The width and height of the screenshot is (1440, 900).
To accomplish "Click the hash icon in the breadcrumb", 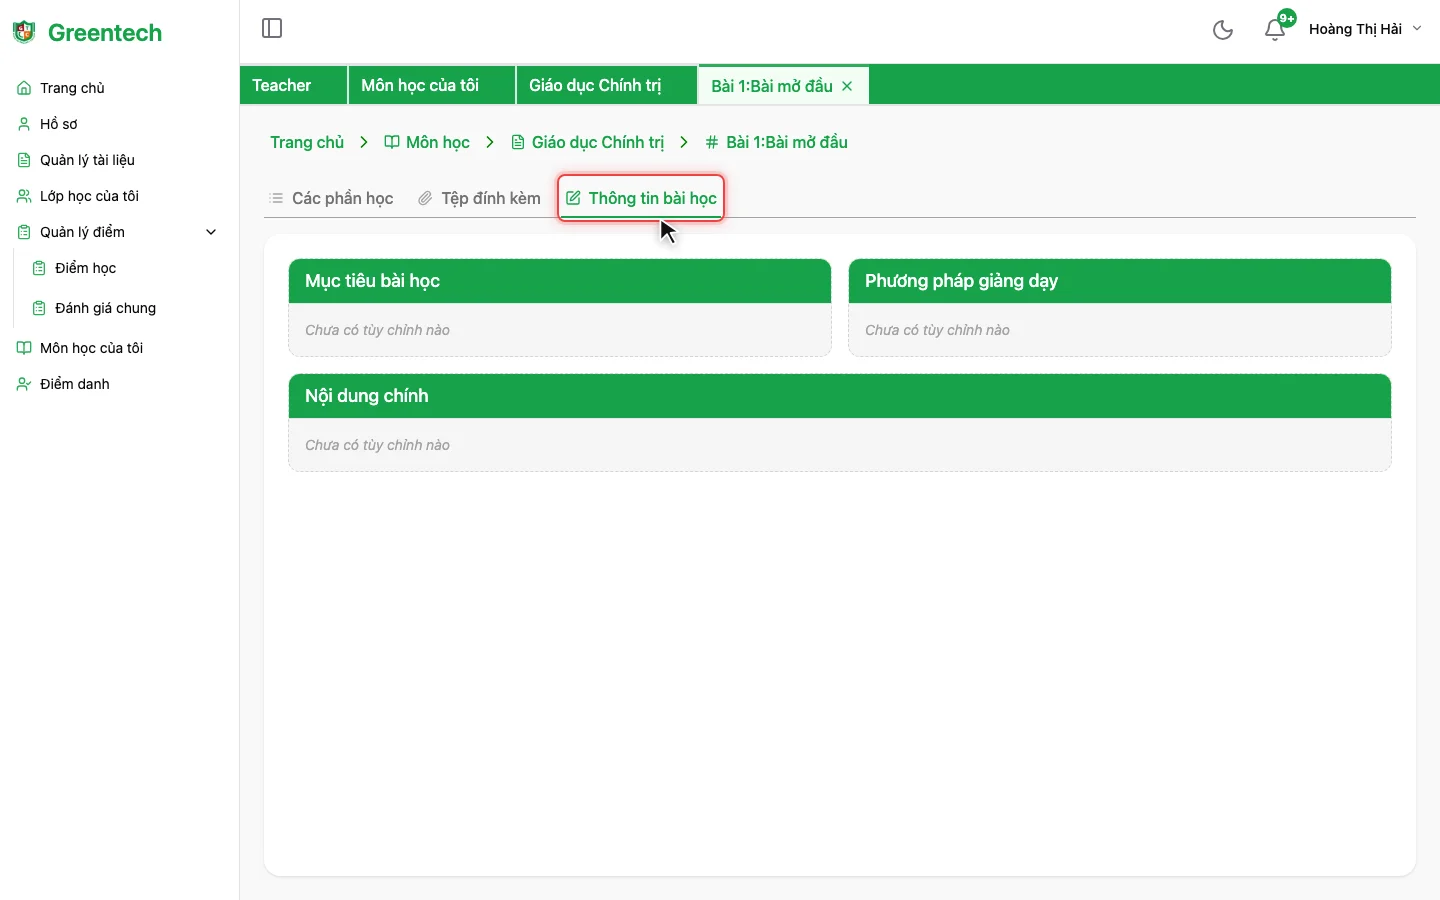I will [x=712, y=142].
